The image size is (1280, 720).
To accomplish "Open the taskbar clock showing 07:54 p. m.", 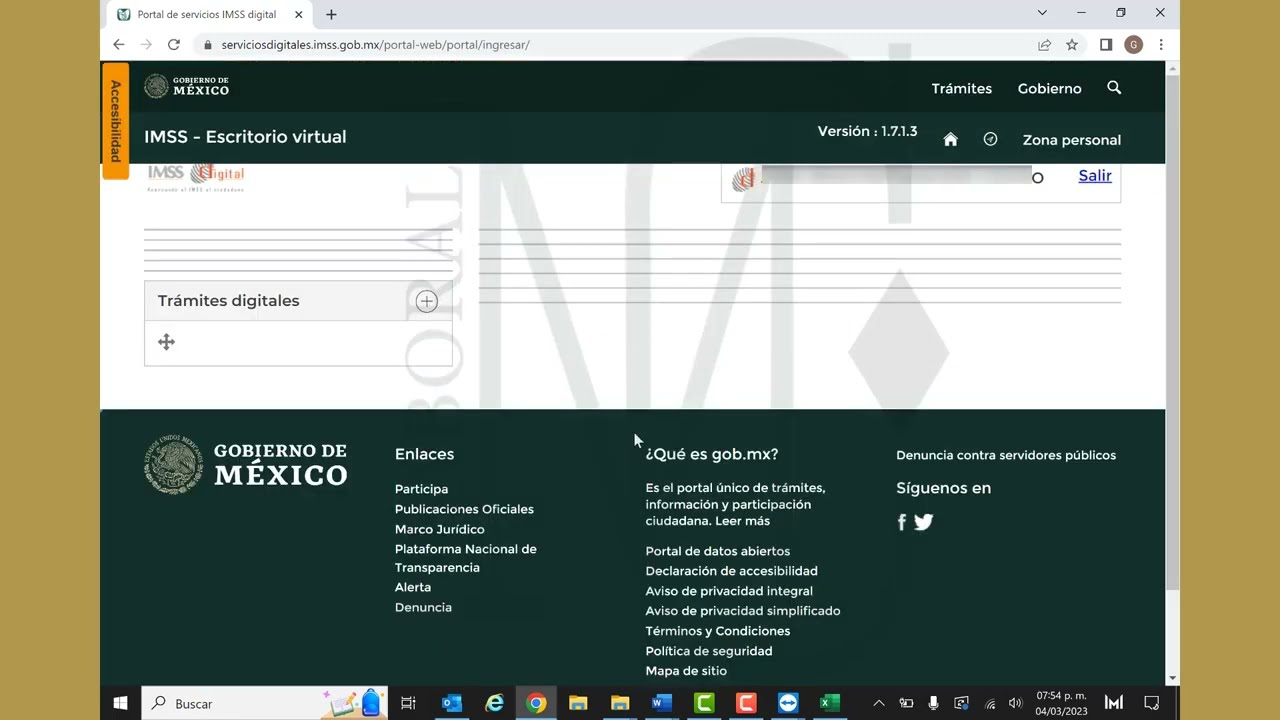I will pos(1061,703).
